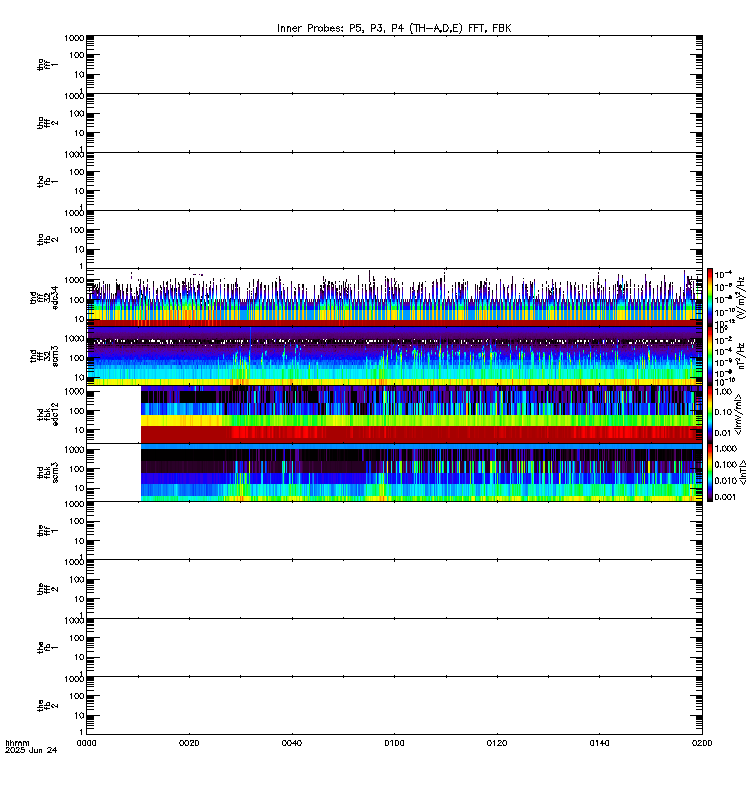Click the (V/m)²/Hz color bar
750x800 pixels.
tap(710, 298)
